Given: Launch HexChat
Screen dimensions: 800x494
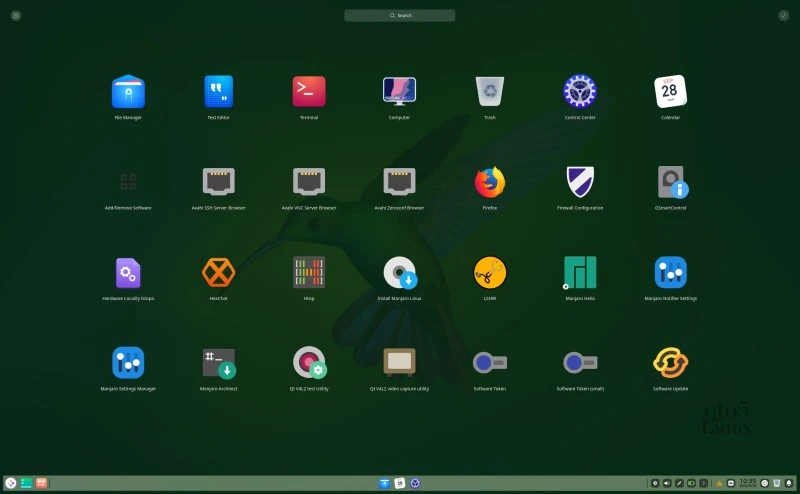Looking at the screenshot, I should pos(218,273).
